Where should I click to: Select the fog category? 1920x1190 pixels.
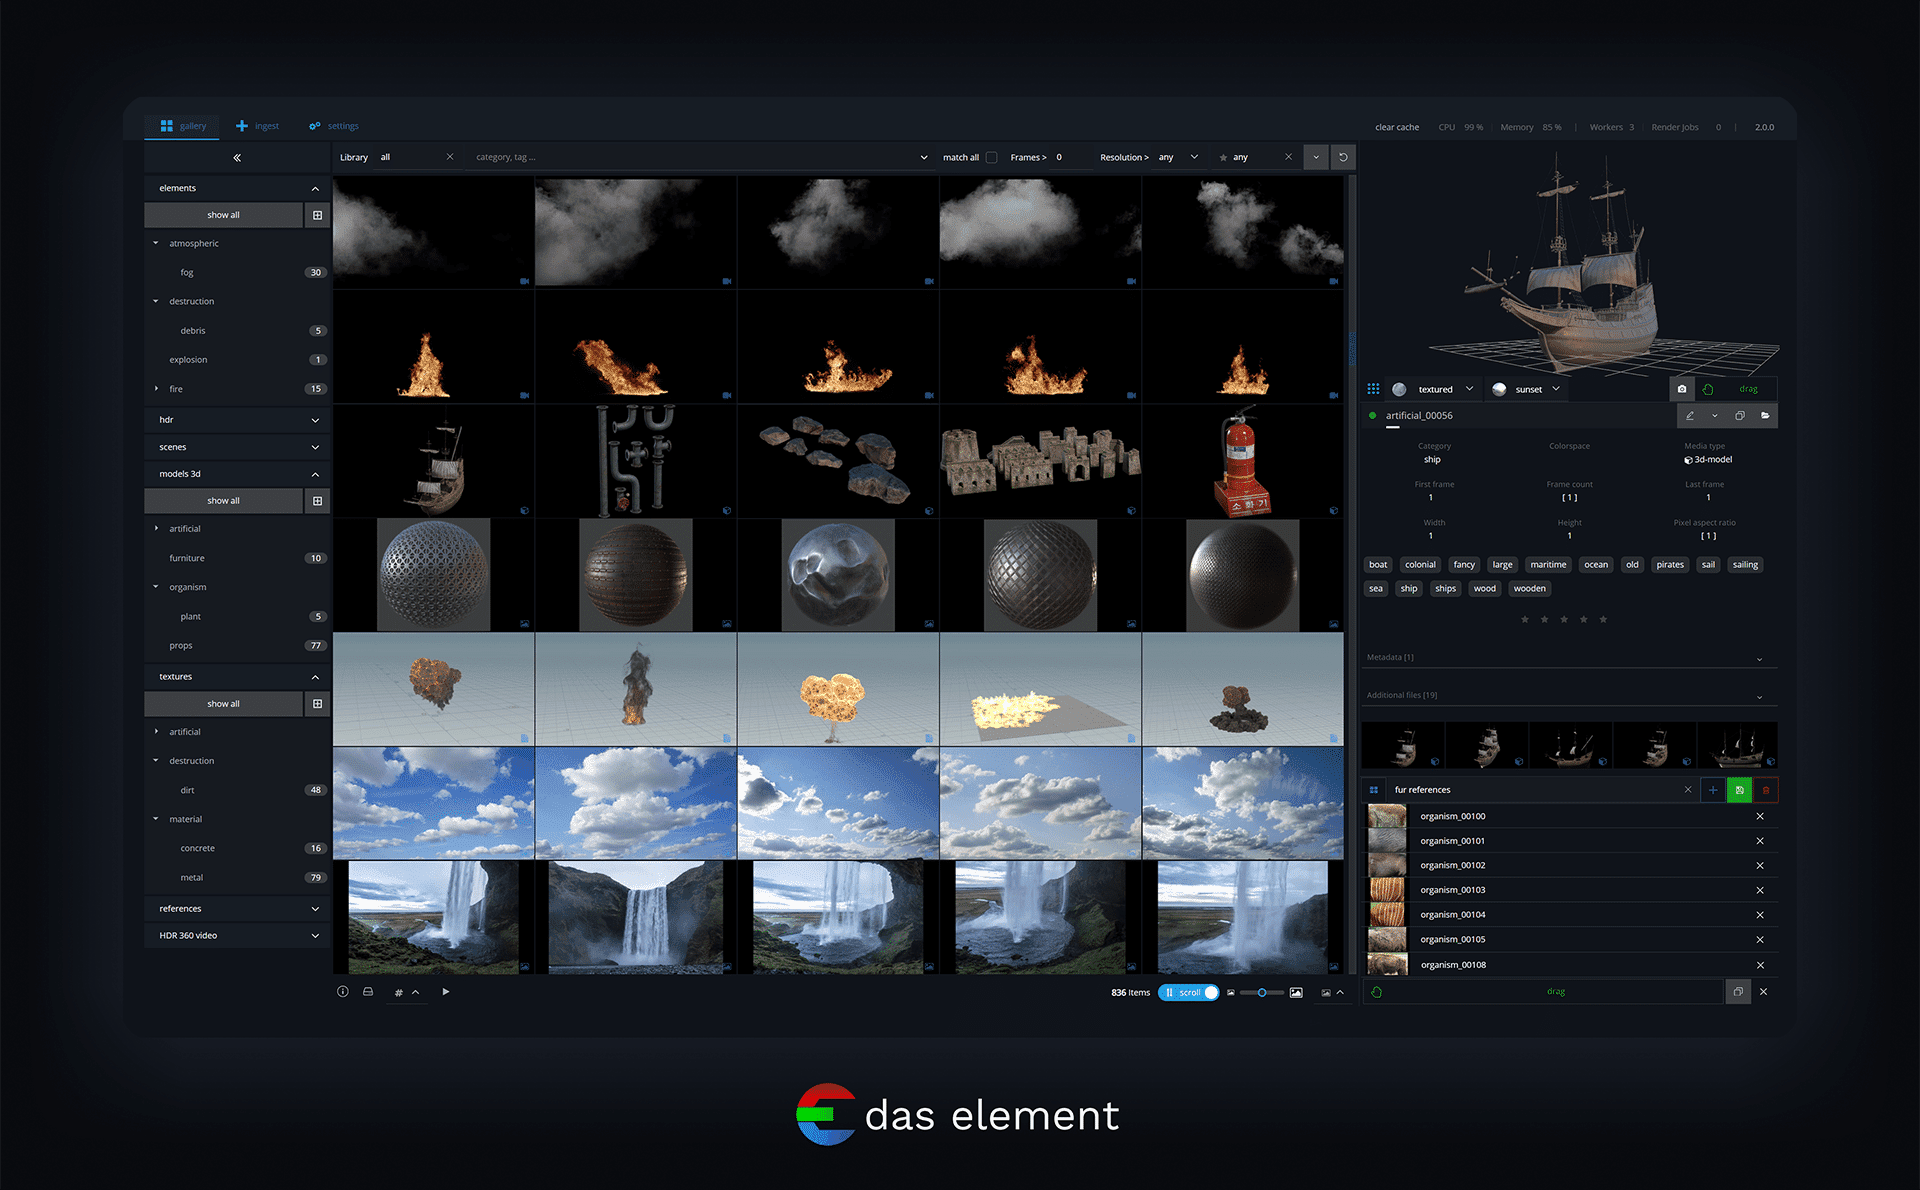point(237,273)
